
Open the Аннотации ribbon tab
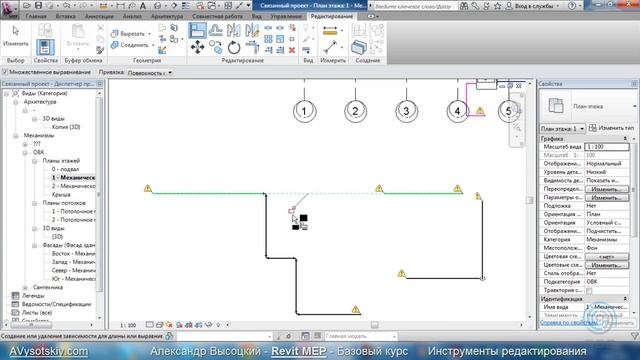(x=99, y=16)
